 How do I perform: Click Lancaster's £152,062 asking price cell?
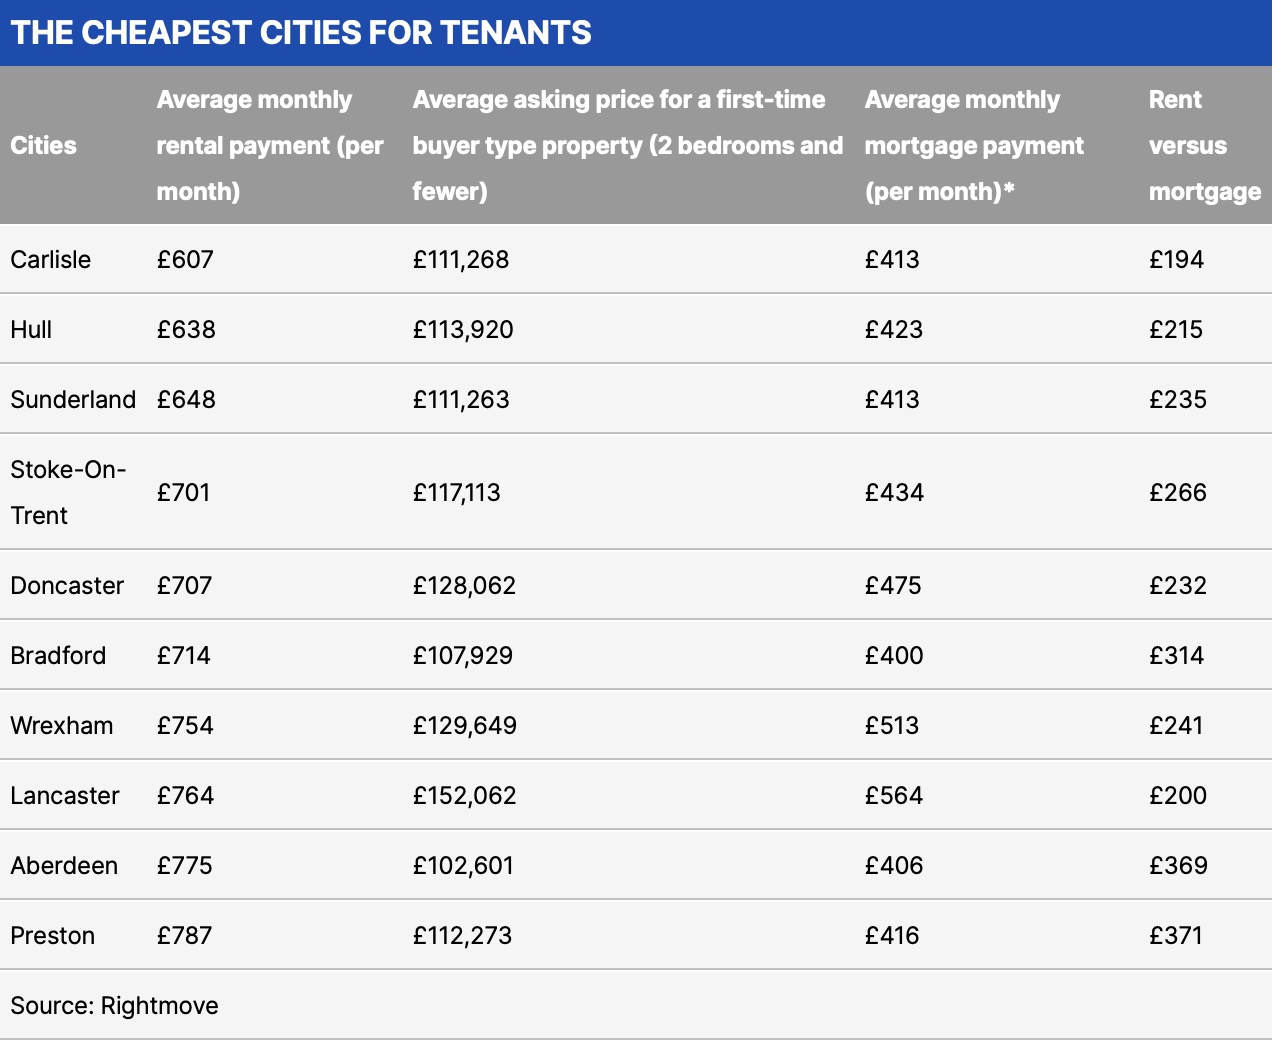[x=464, y=796]
